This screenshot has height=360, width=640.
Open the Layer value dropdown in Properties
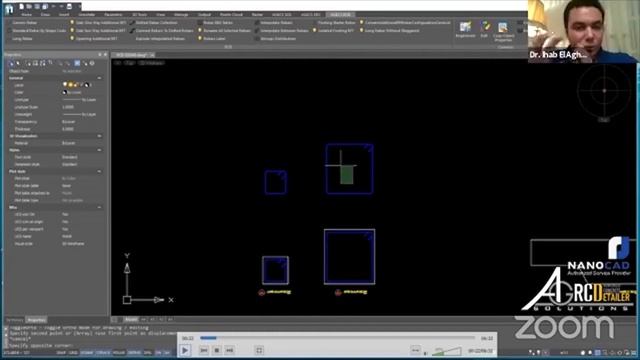[82, 85]
